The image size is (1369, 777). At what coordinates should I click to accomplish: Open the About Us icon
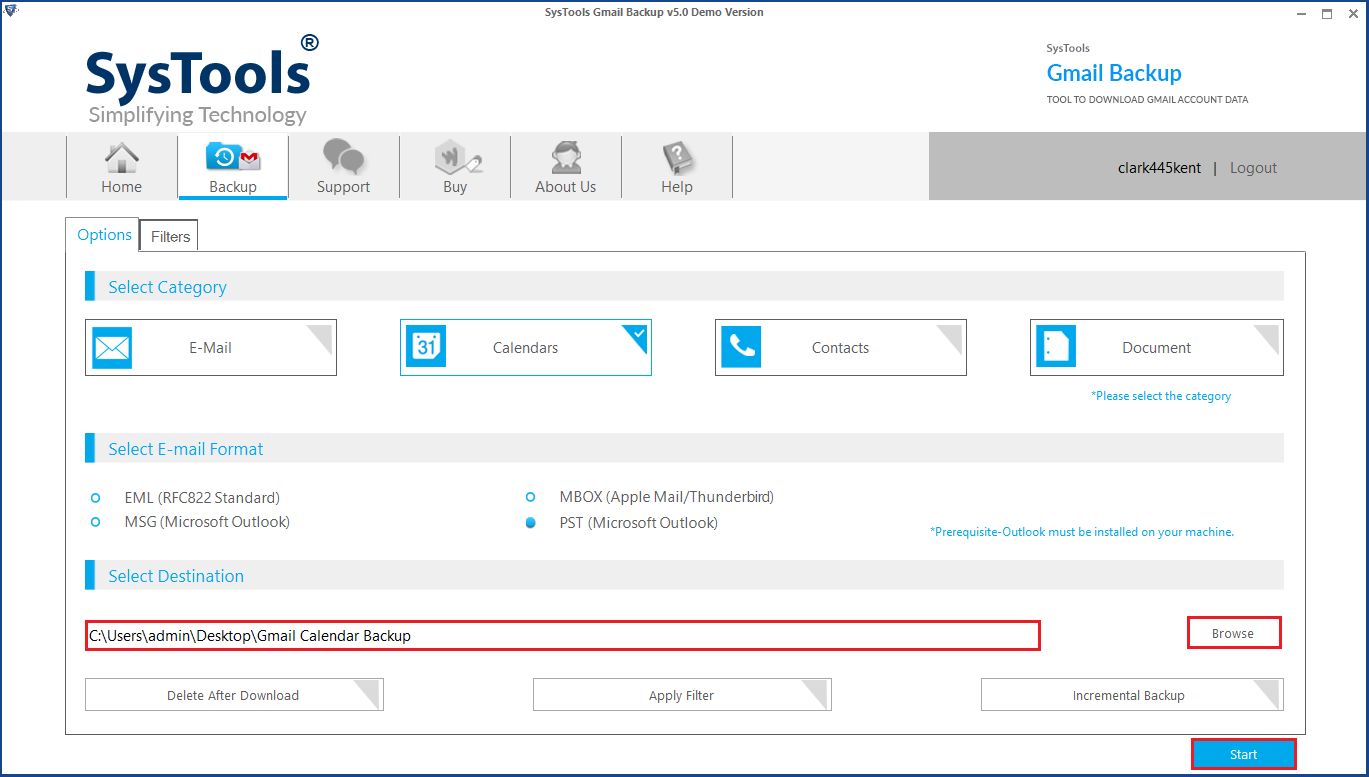coord(565,157)
